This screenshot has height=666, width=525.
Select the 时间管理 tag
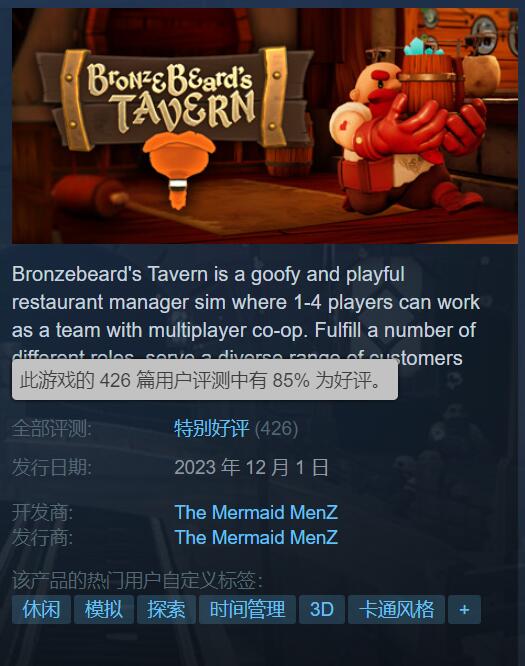click(247, 610)
